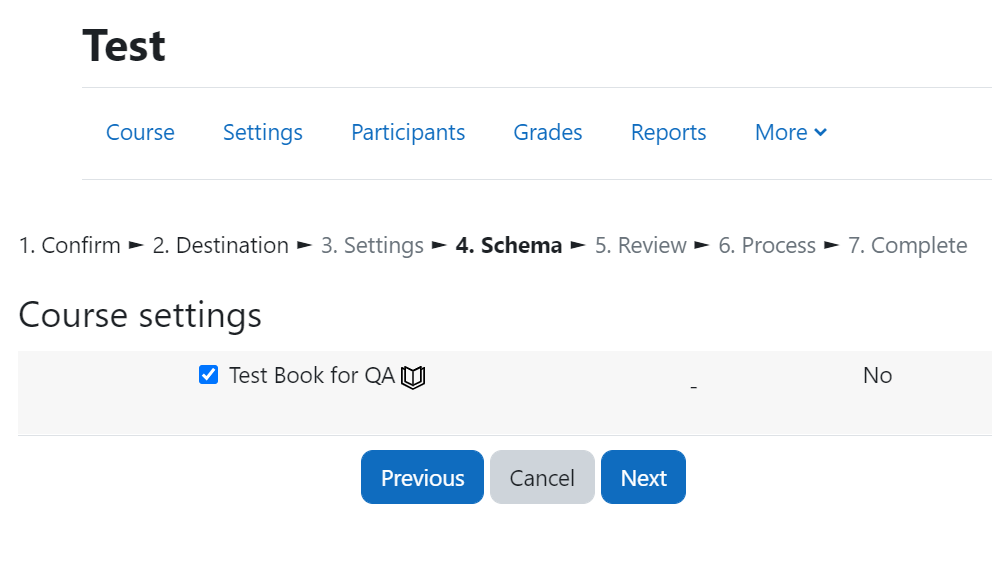This screenshot has height=577, width=992.
Task: Click the Test page heading
Action: coord(124,46)
